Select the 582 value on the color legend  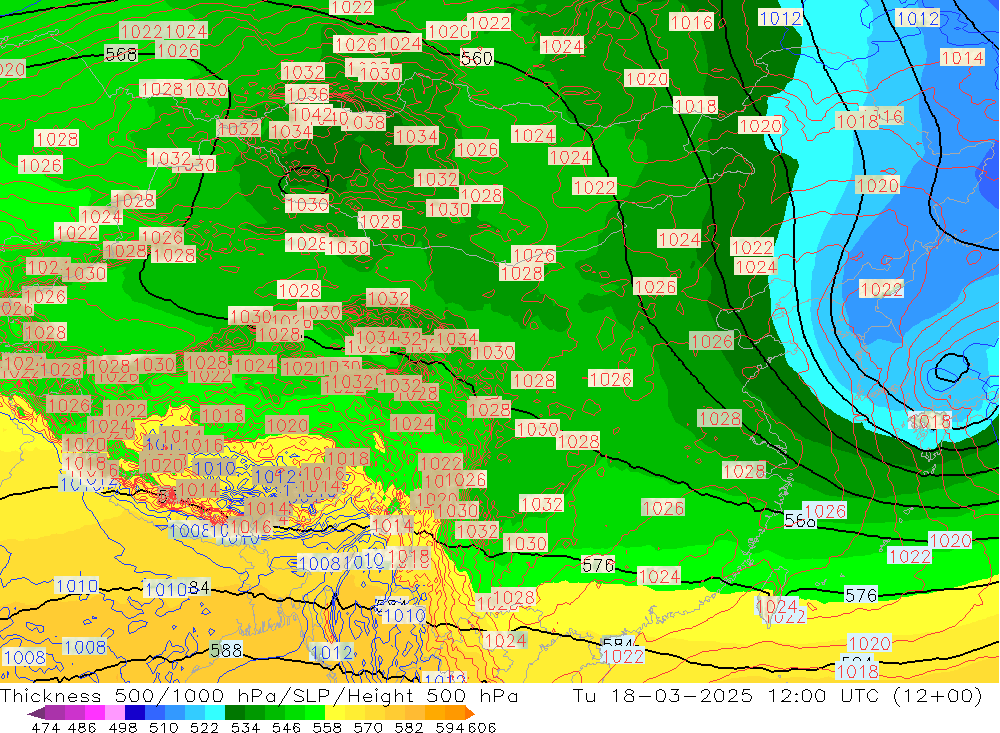coord(409,727)
